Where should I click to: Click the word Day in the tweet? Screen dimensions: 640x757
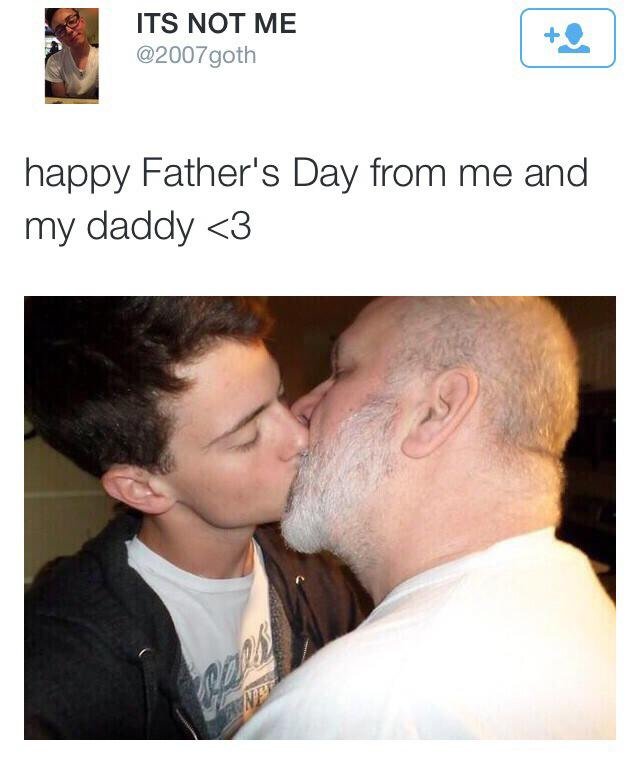pos(325,175)
